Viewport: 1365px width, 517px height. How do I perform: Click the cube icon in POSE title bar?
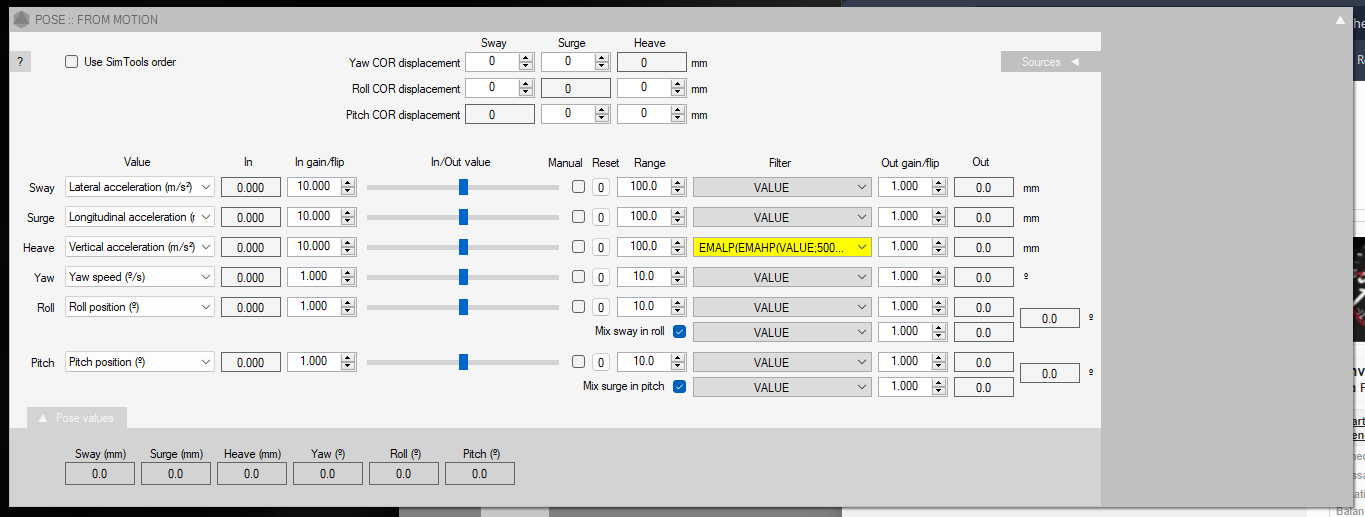20,20
